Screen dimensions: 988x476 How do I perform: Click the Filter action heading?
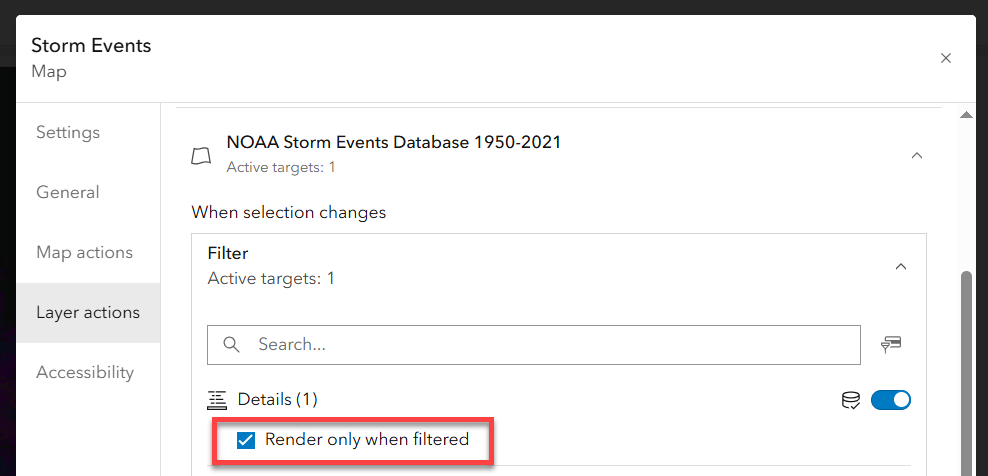(228, 254)
